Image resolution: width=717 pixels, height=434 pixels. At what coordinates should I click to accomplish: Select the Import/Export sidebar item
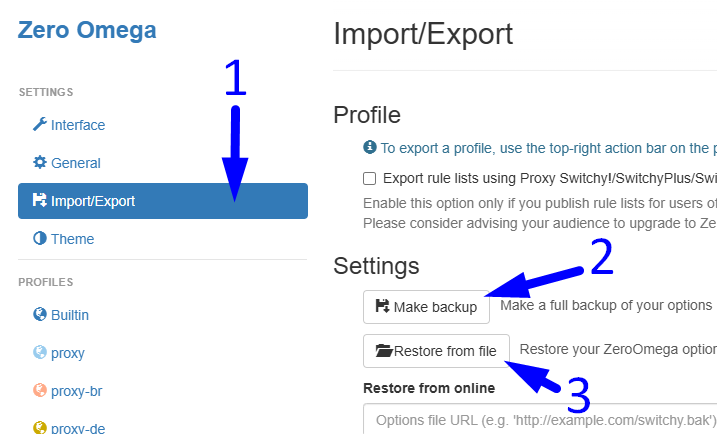coord(163,201)
